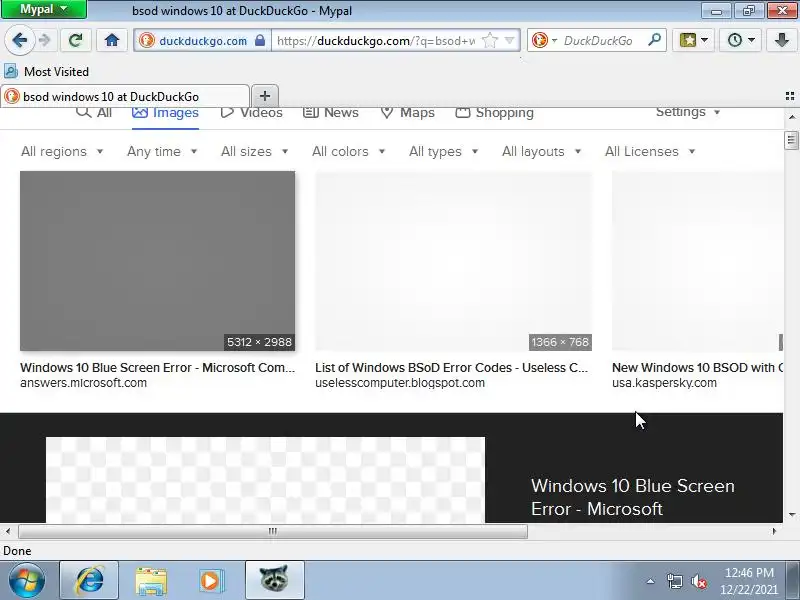Launch Internet Explorer from the taskbar
This screenshot has height=600, width=800.
pos(89,580)
